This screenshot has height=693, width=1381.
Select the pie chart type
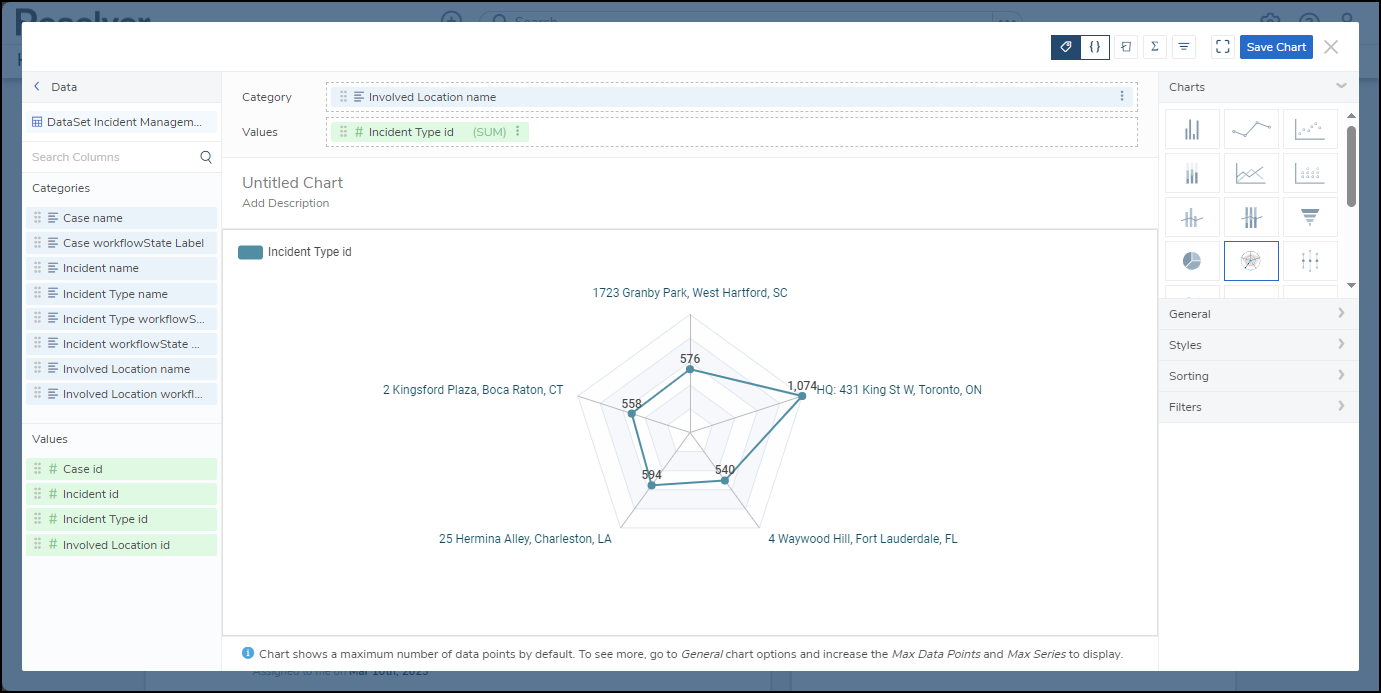click(x=1192, y=261)
